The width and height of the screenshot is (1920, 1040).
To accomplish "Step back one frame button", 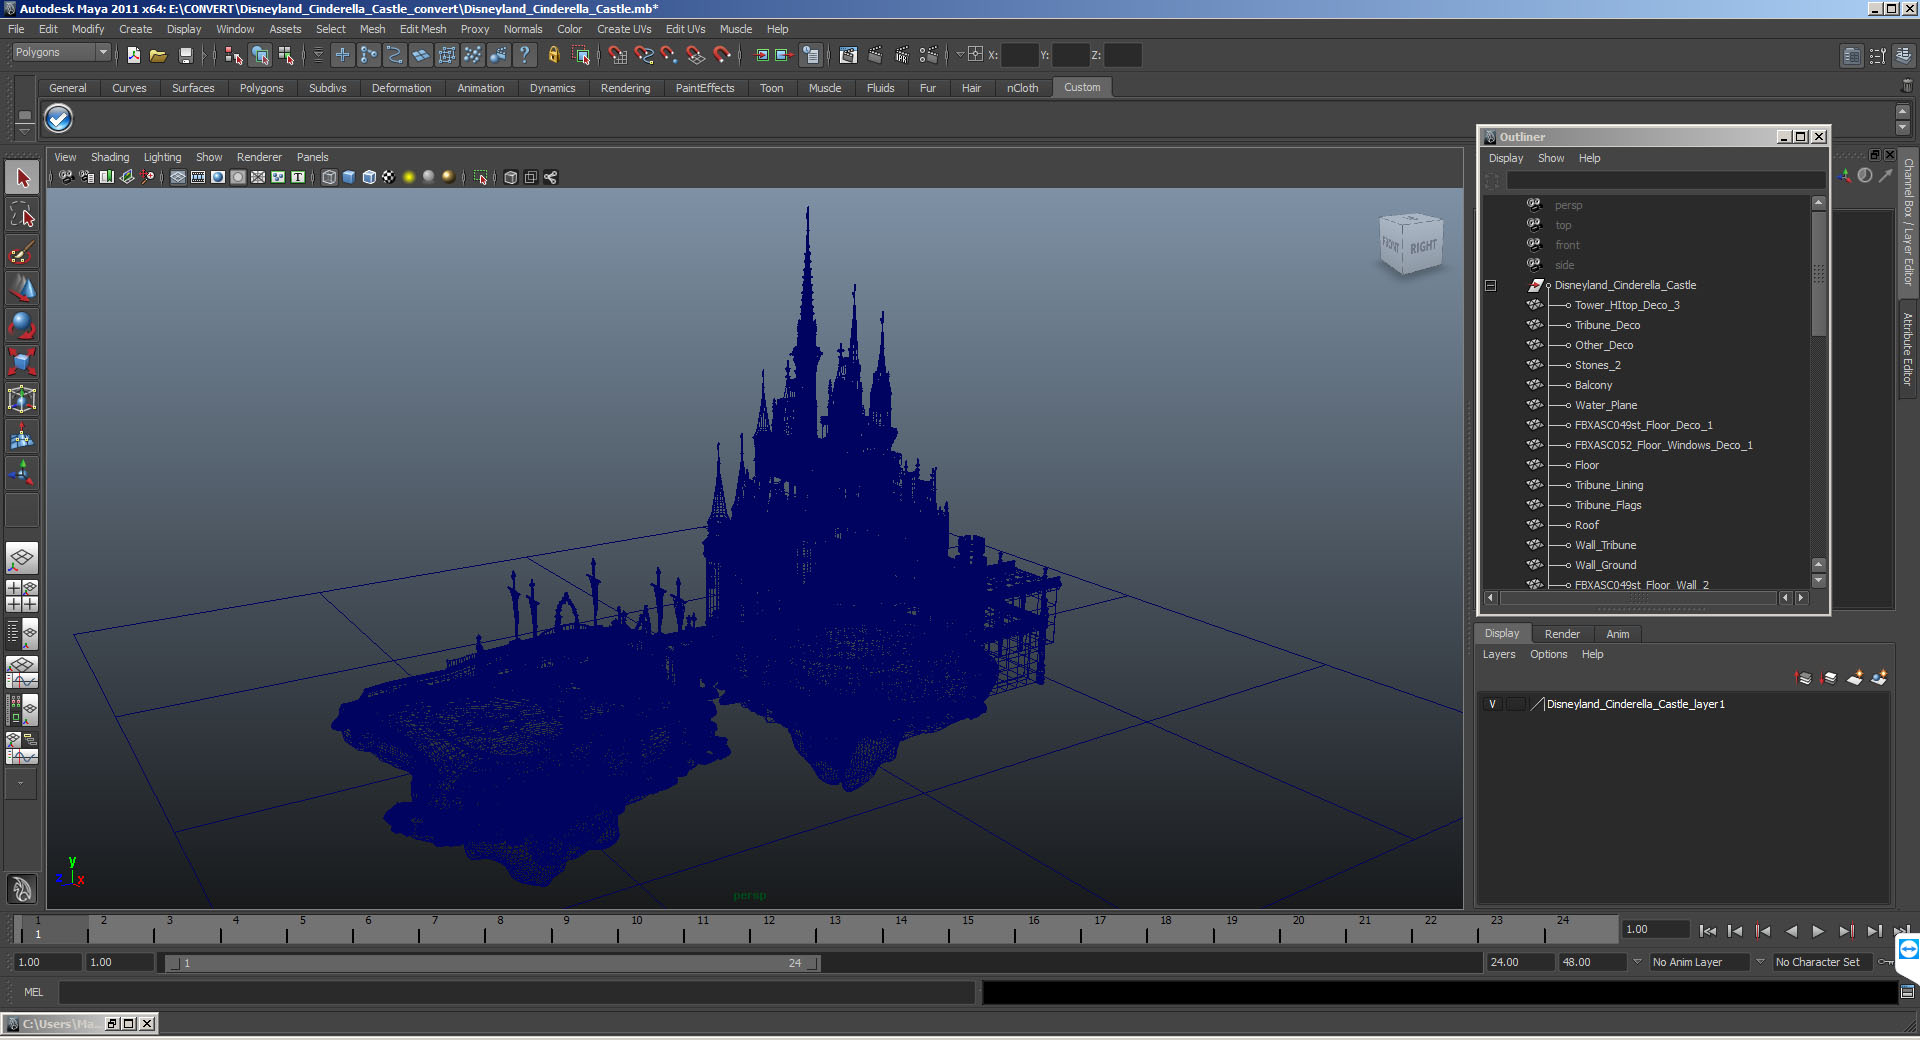I will click(1735, 931).
